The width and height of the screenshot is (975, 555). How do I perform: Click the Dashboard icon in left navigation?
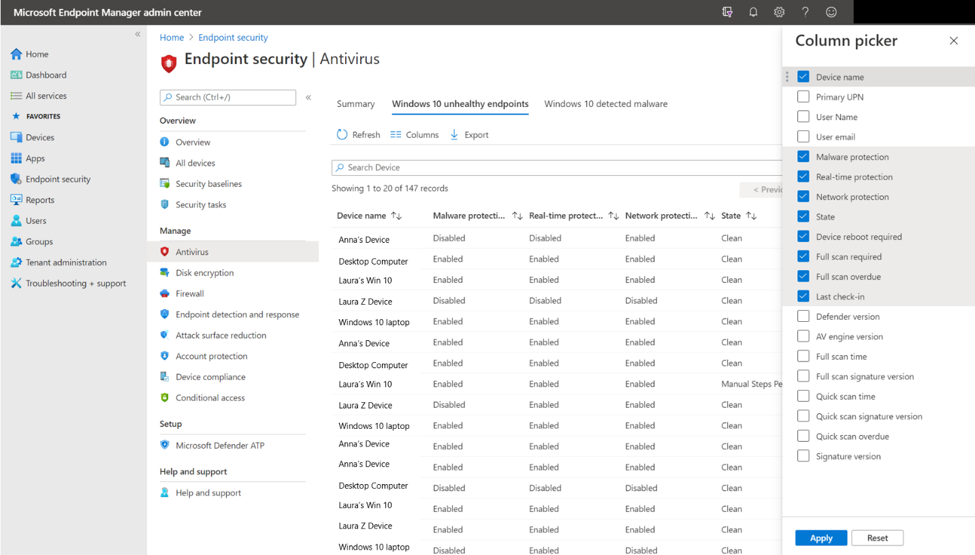tap(16, 75)
